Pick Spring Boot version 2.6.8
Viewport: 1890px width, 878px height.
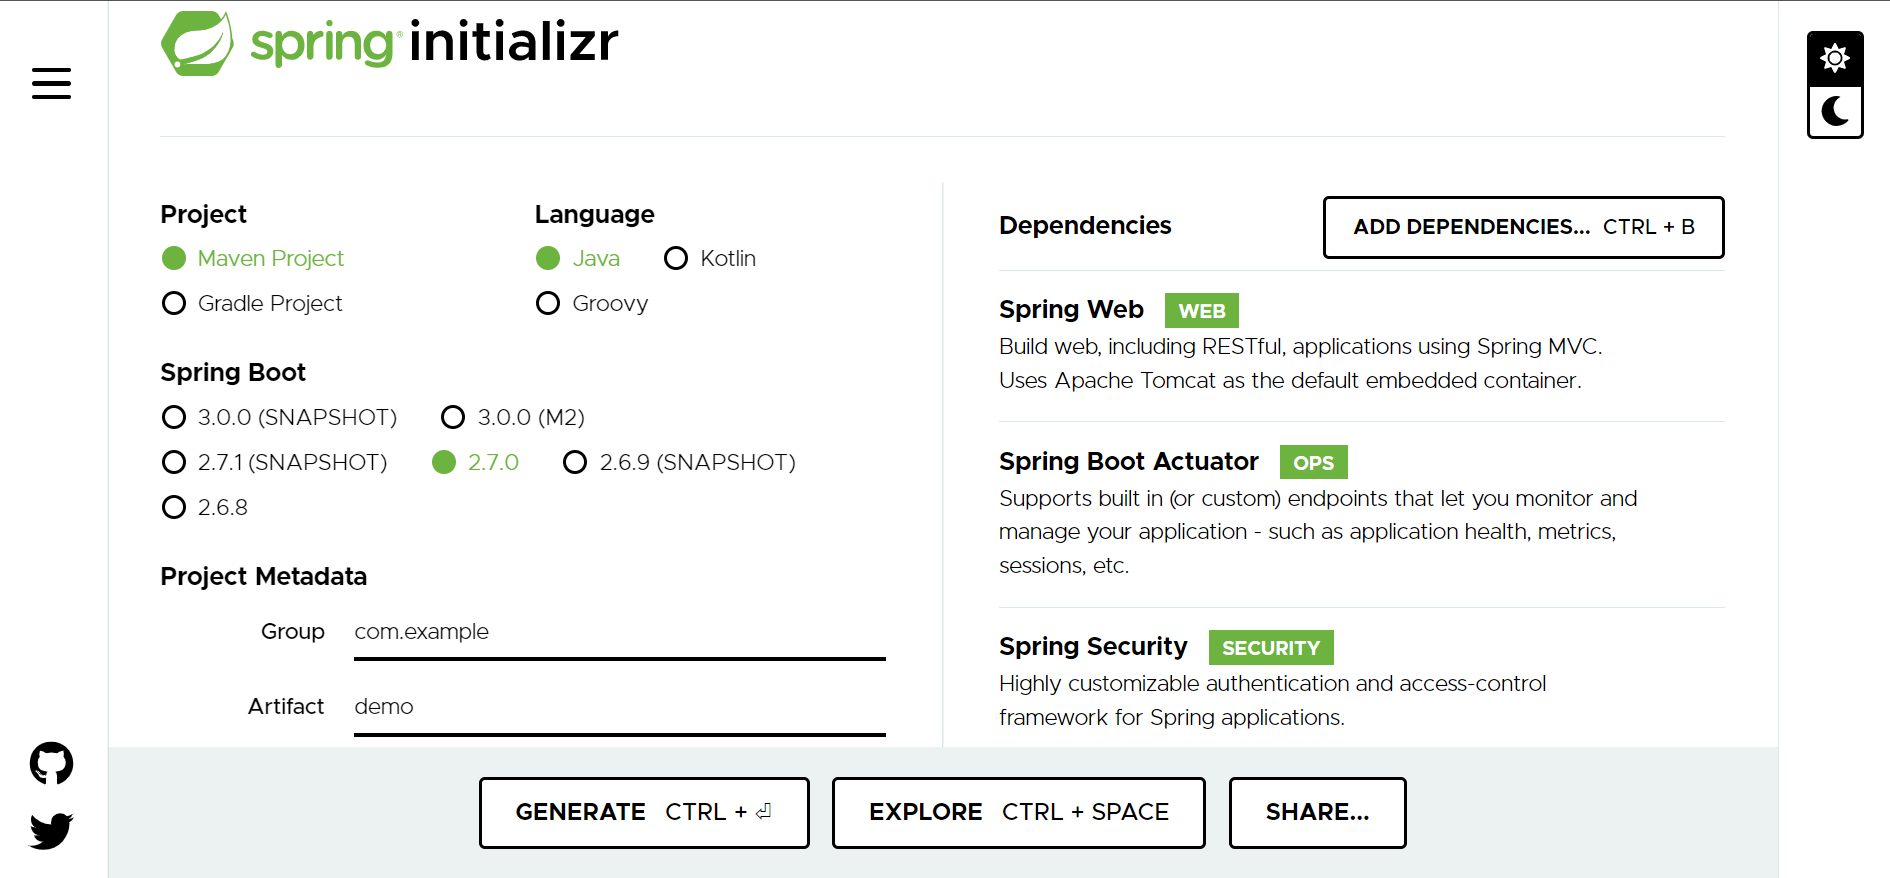pyautogui.click(x=205, y=507)
